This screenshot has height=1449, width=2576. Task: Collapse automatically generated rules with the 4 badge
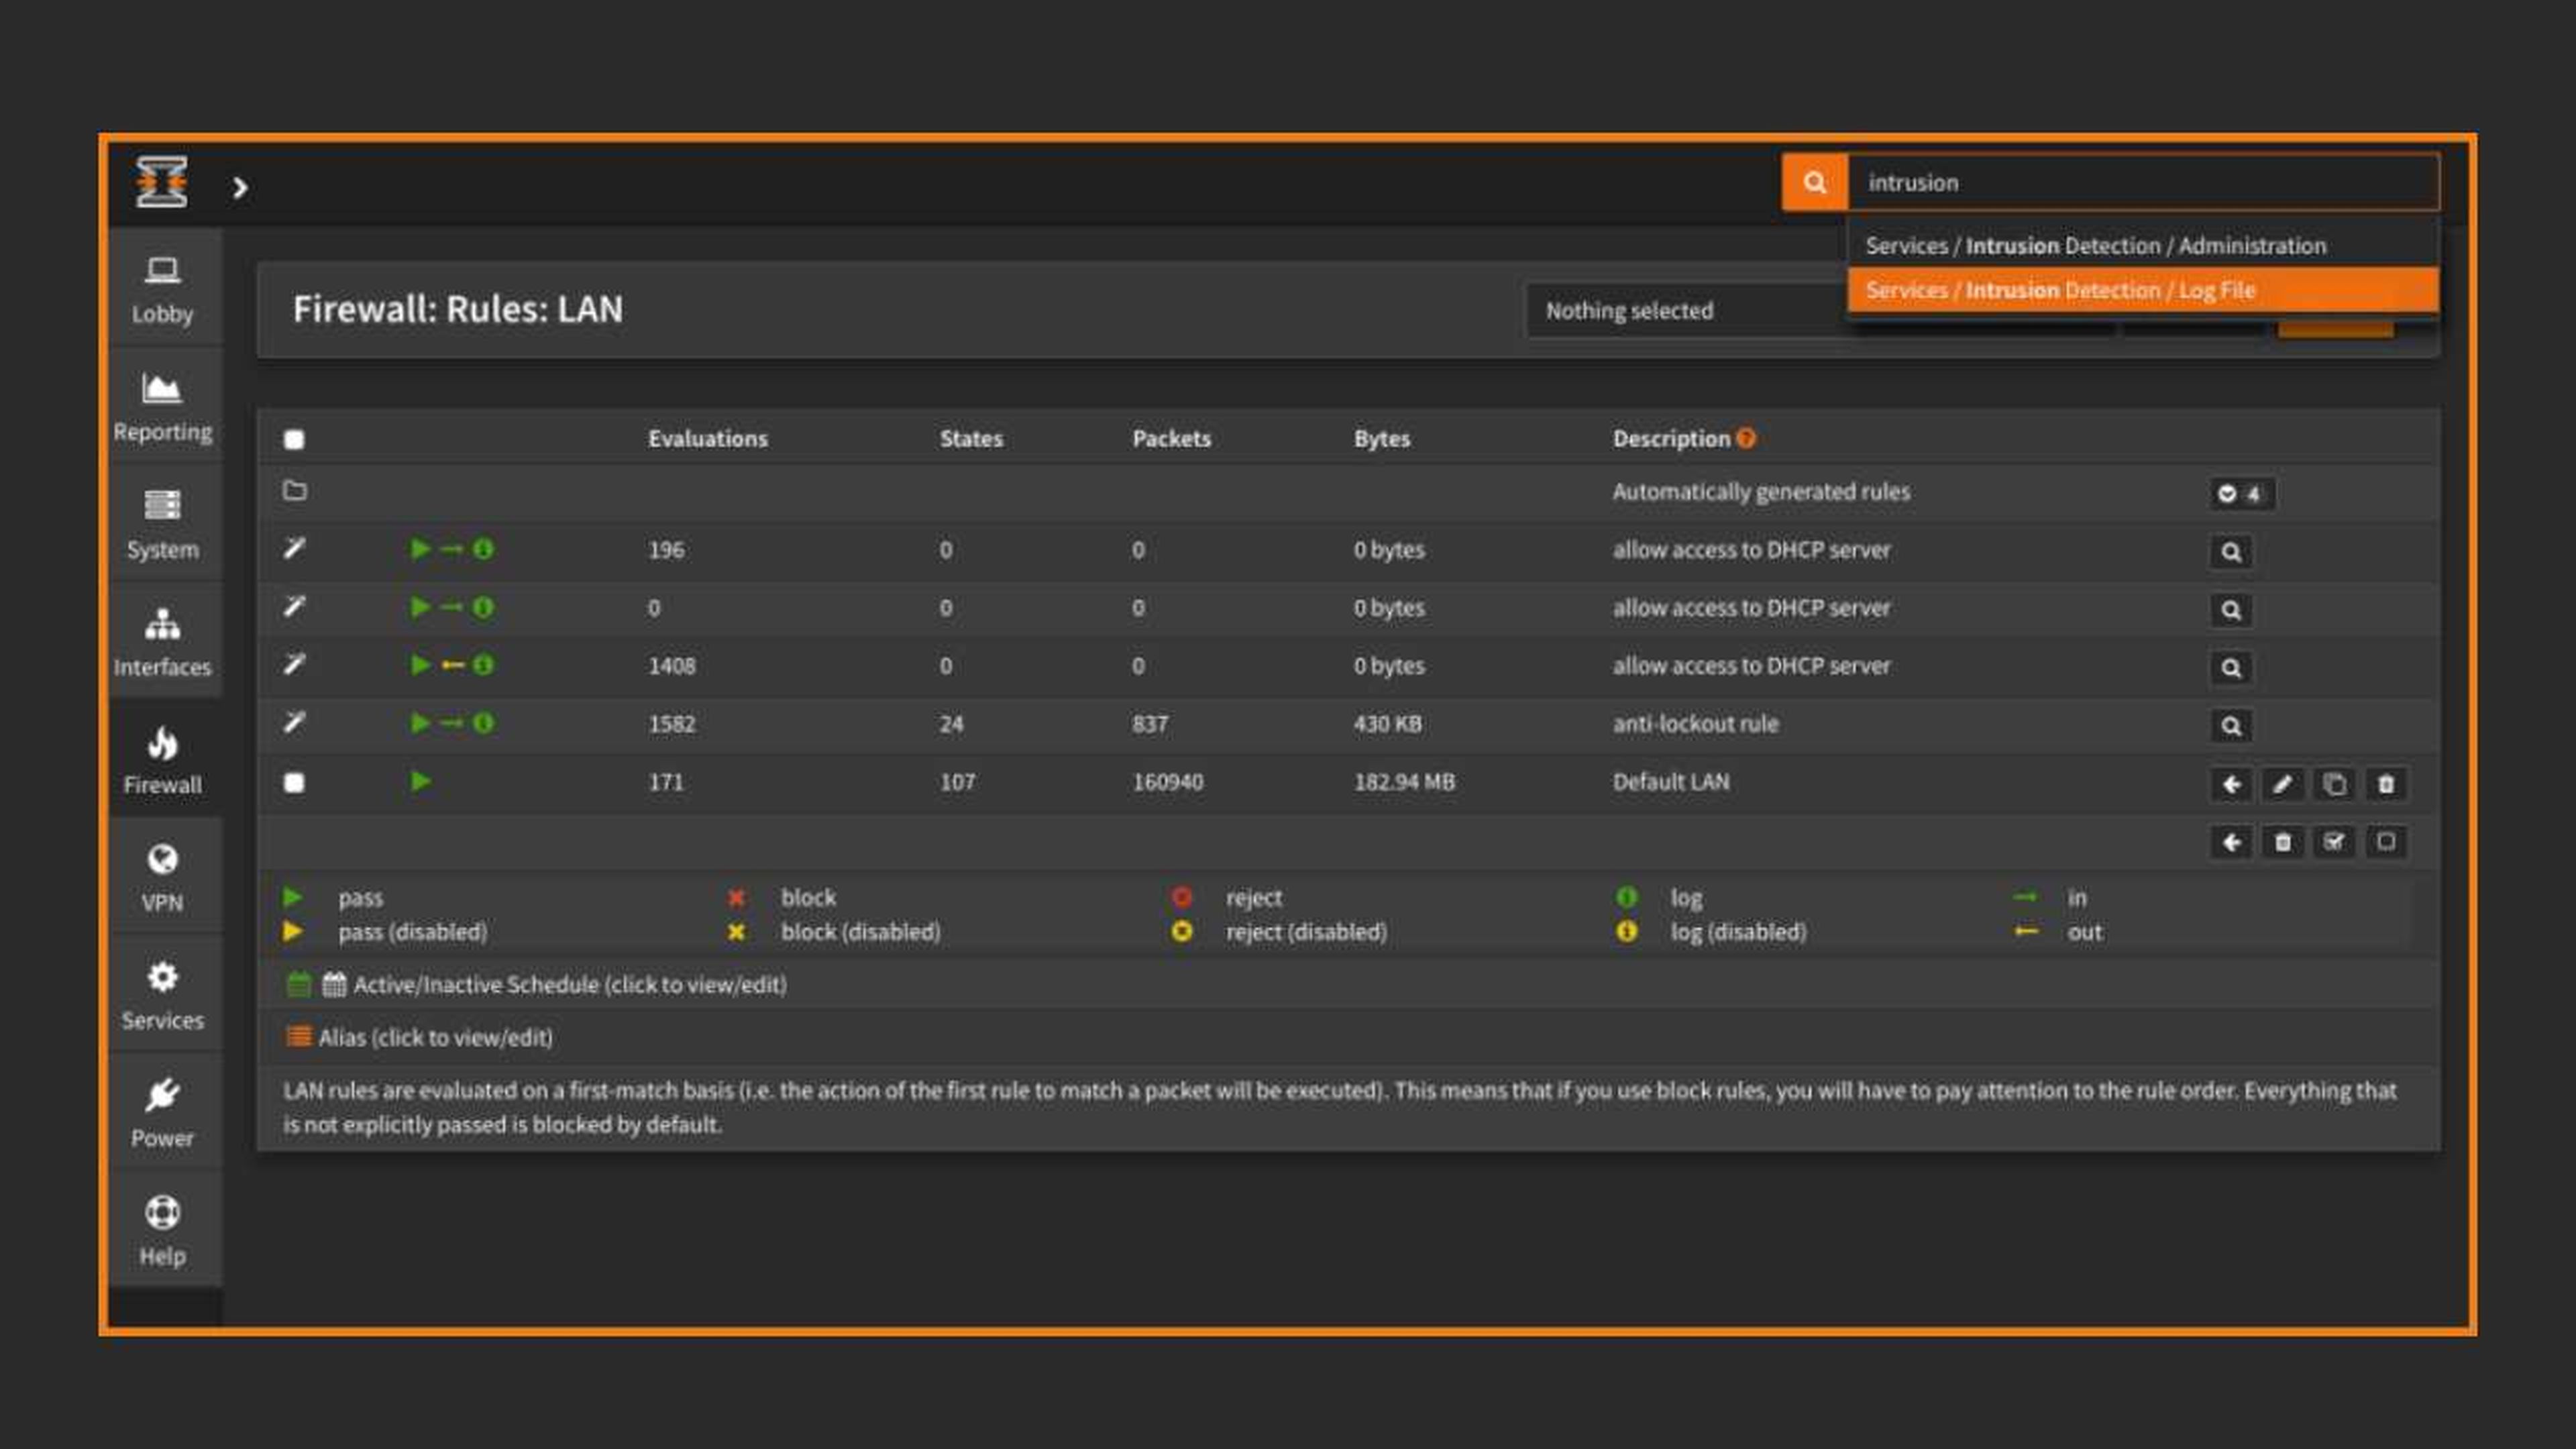coord(2241,493)
